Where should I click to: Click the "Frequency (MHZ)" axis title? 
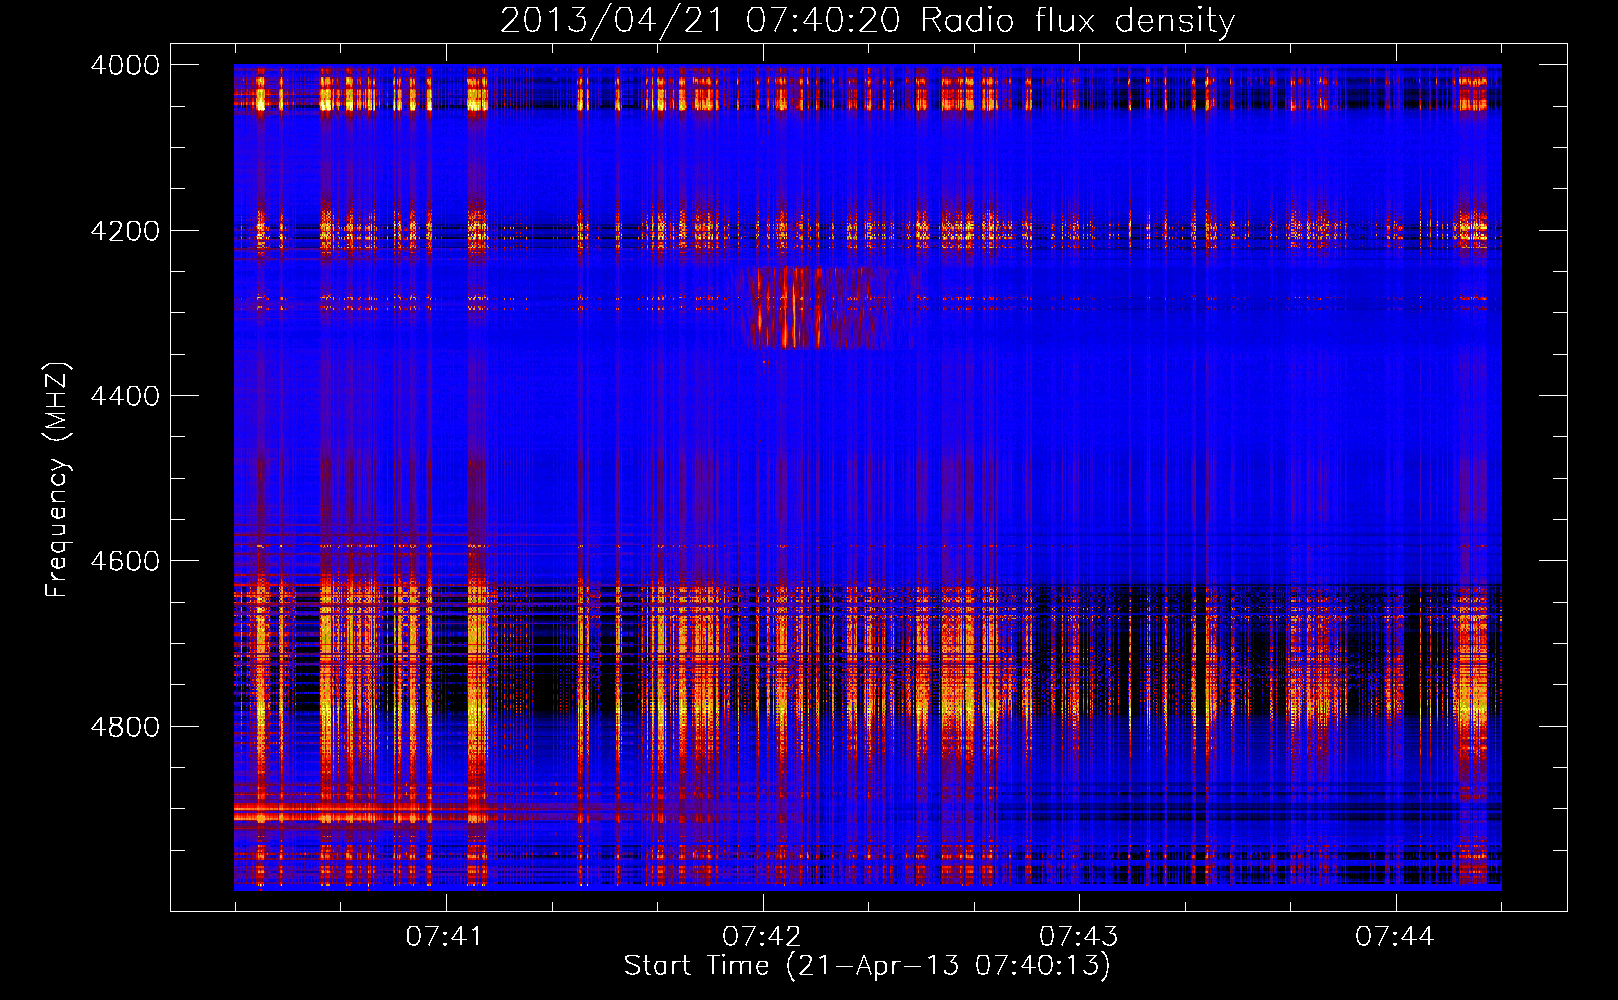pyautogui.click(x=57, y=480)
